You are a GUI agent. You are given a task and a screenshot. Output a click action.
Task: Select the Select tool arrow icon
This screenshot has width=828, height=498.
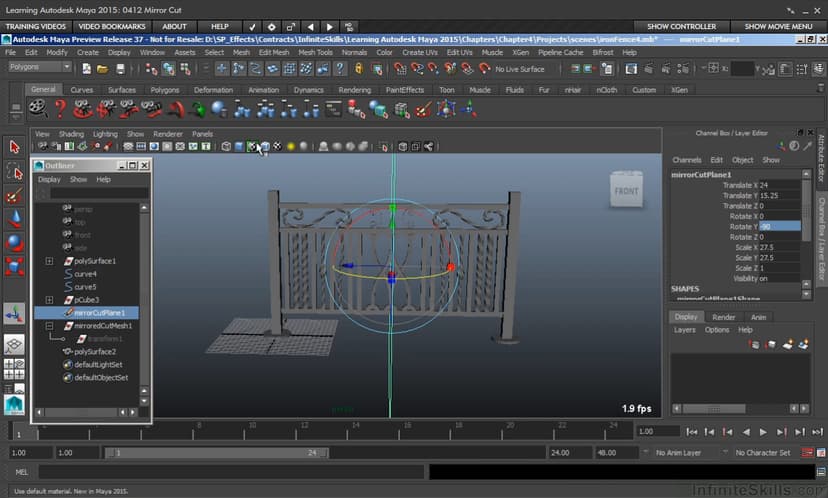point(14,147)
